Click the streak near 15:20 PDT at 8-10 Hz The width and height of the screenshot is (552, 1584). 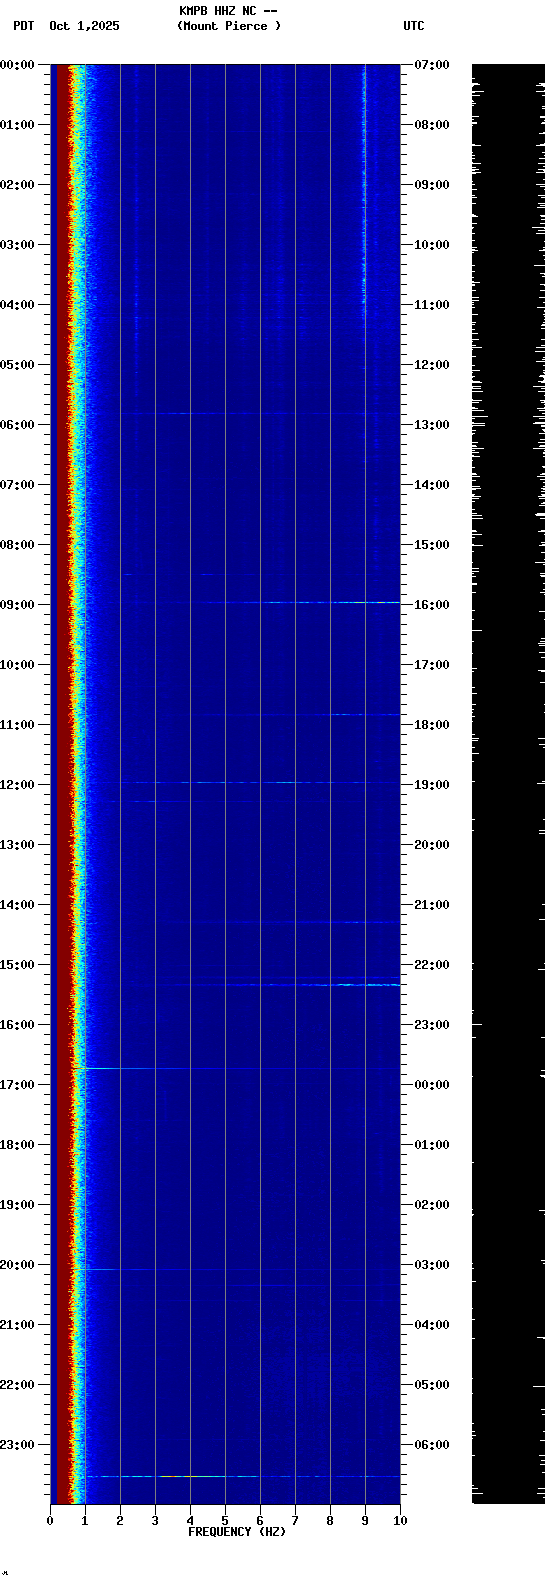[x=365, y=985]
